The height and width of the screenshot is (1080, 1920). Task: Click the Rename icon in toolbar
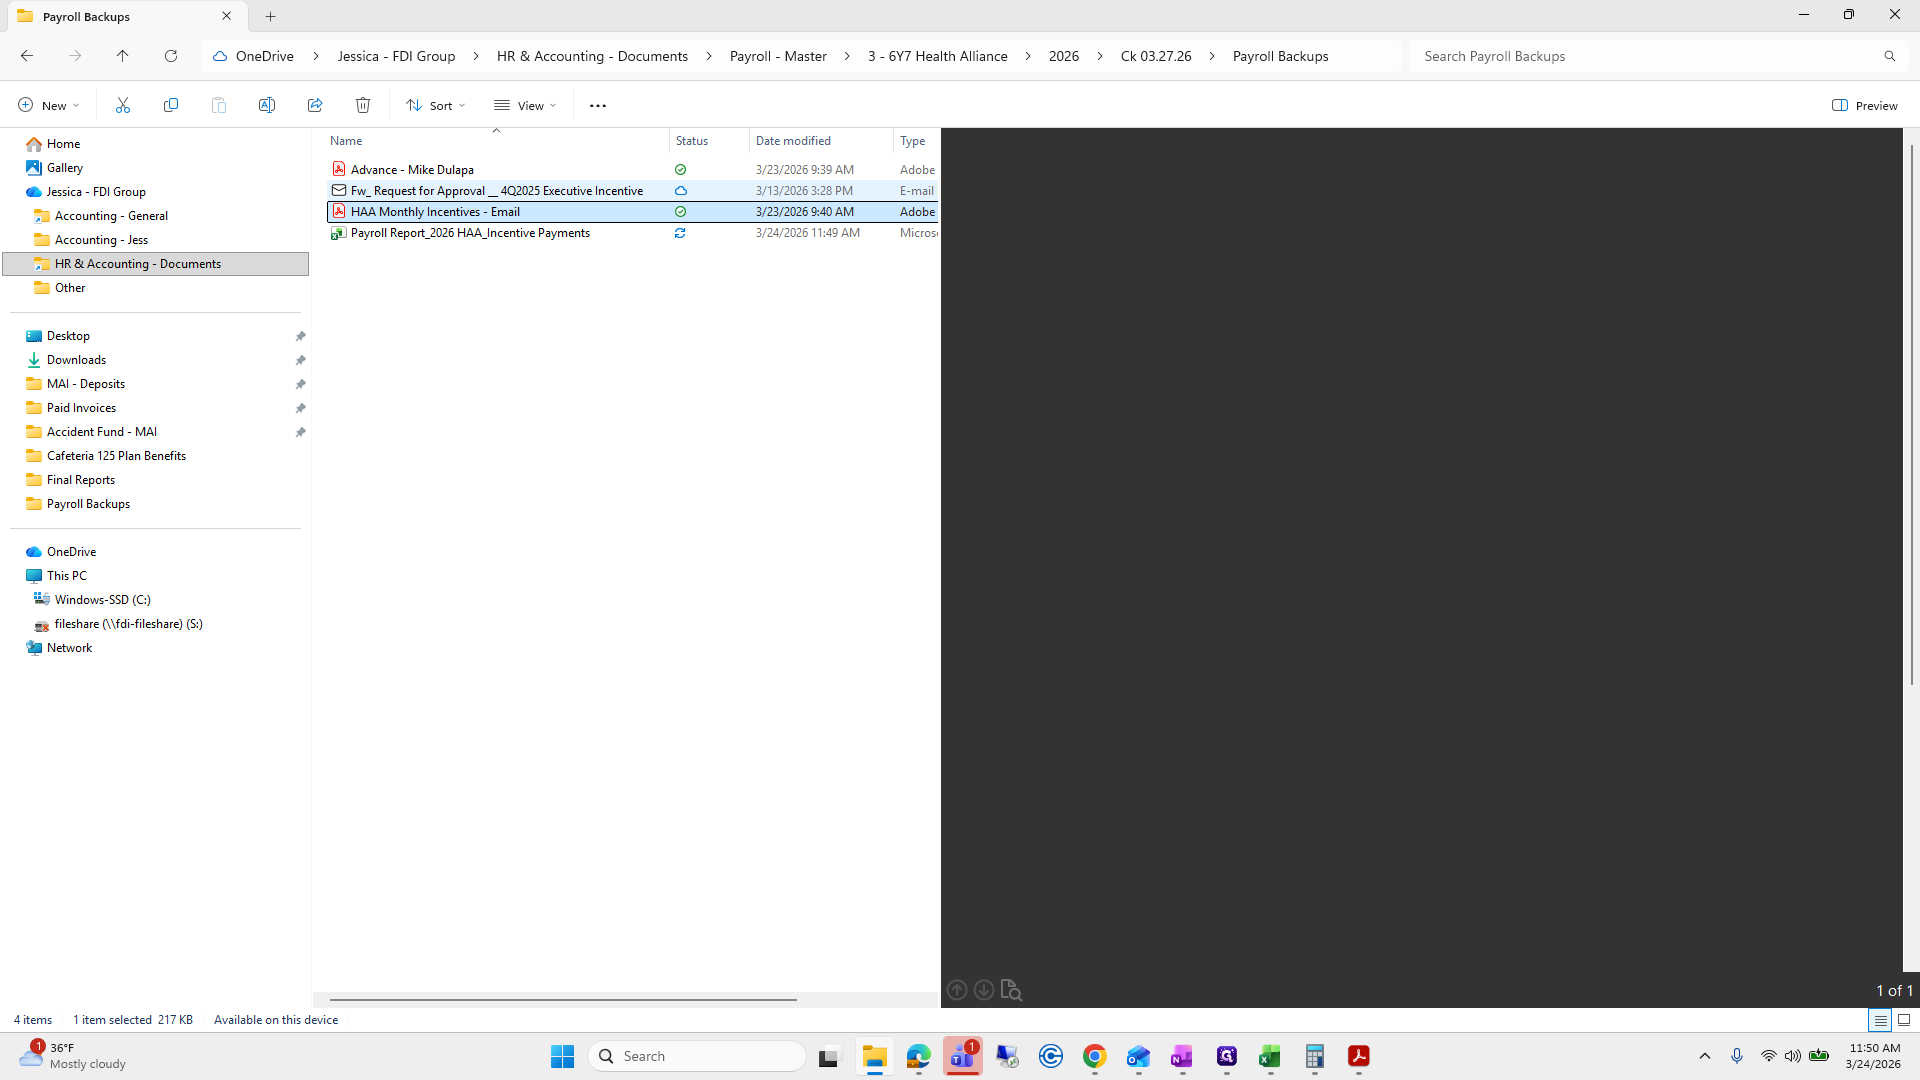click(267, 105)
